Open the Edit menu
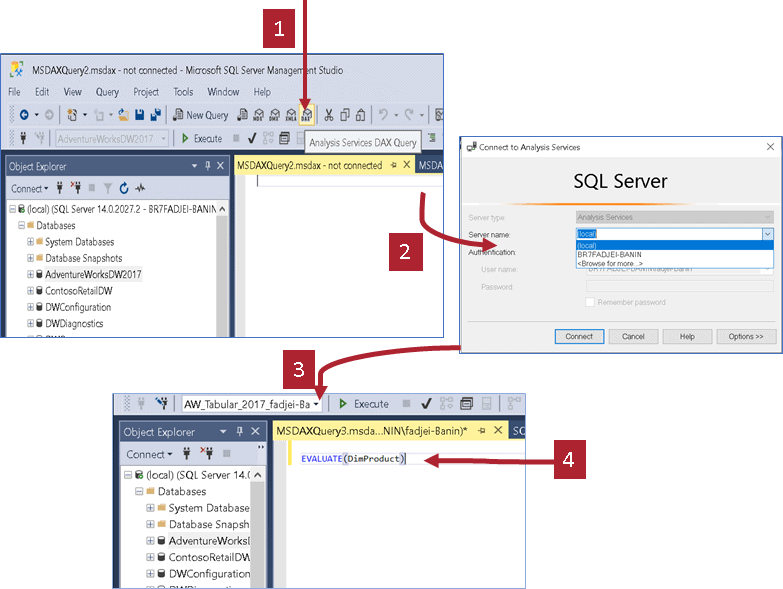783x589 pixels. 42,92
